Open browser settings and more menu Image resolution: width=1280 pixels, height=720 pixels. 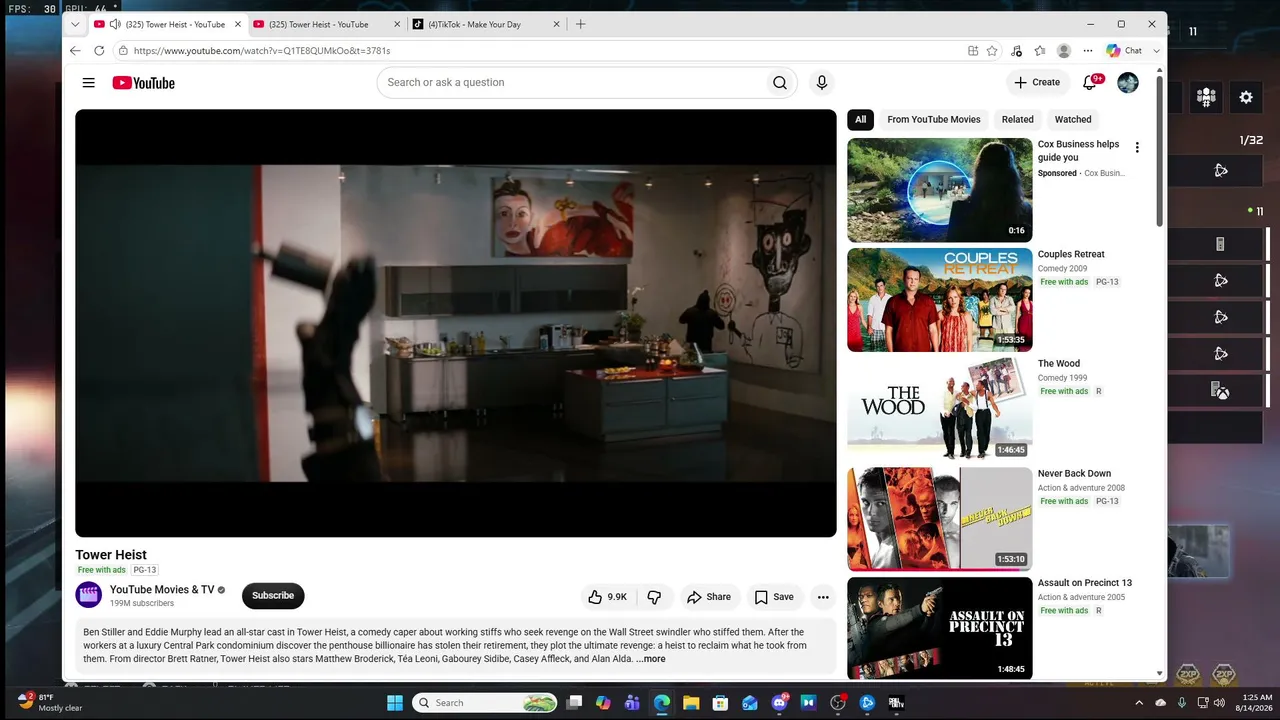pyautogui.click(x=1088, y=51)
